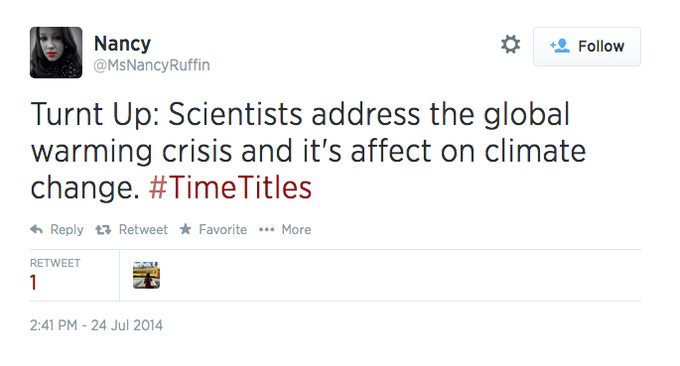Open the RETWEET count of 1

pos(33,283)
